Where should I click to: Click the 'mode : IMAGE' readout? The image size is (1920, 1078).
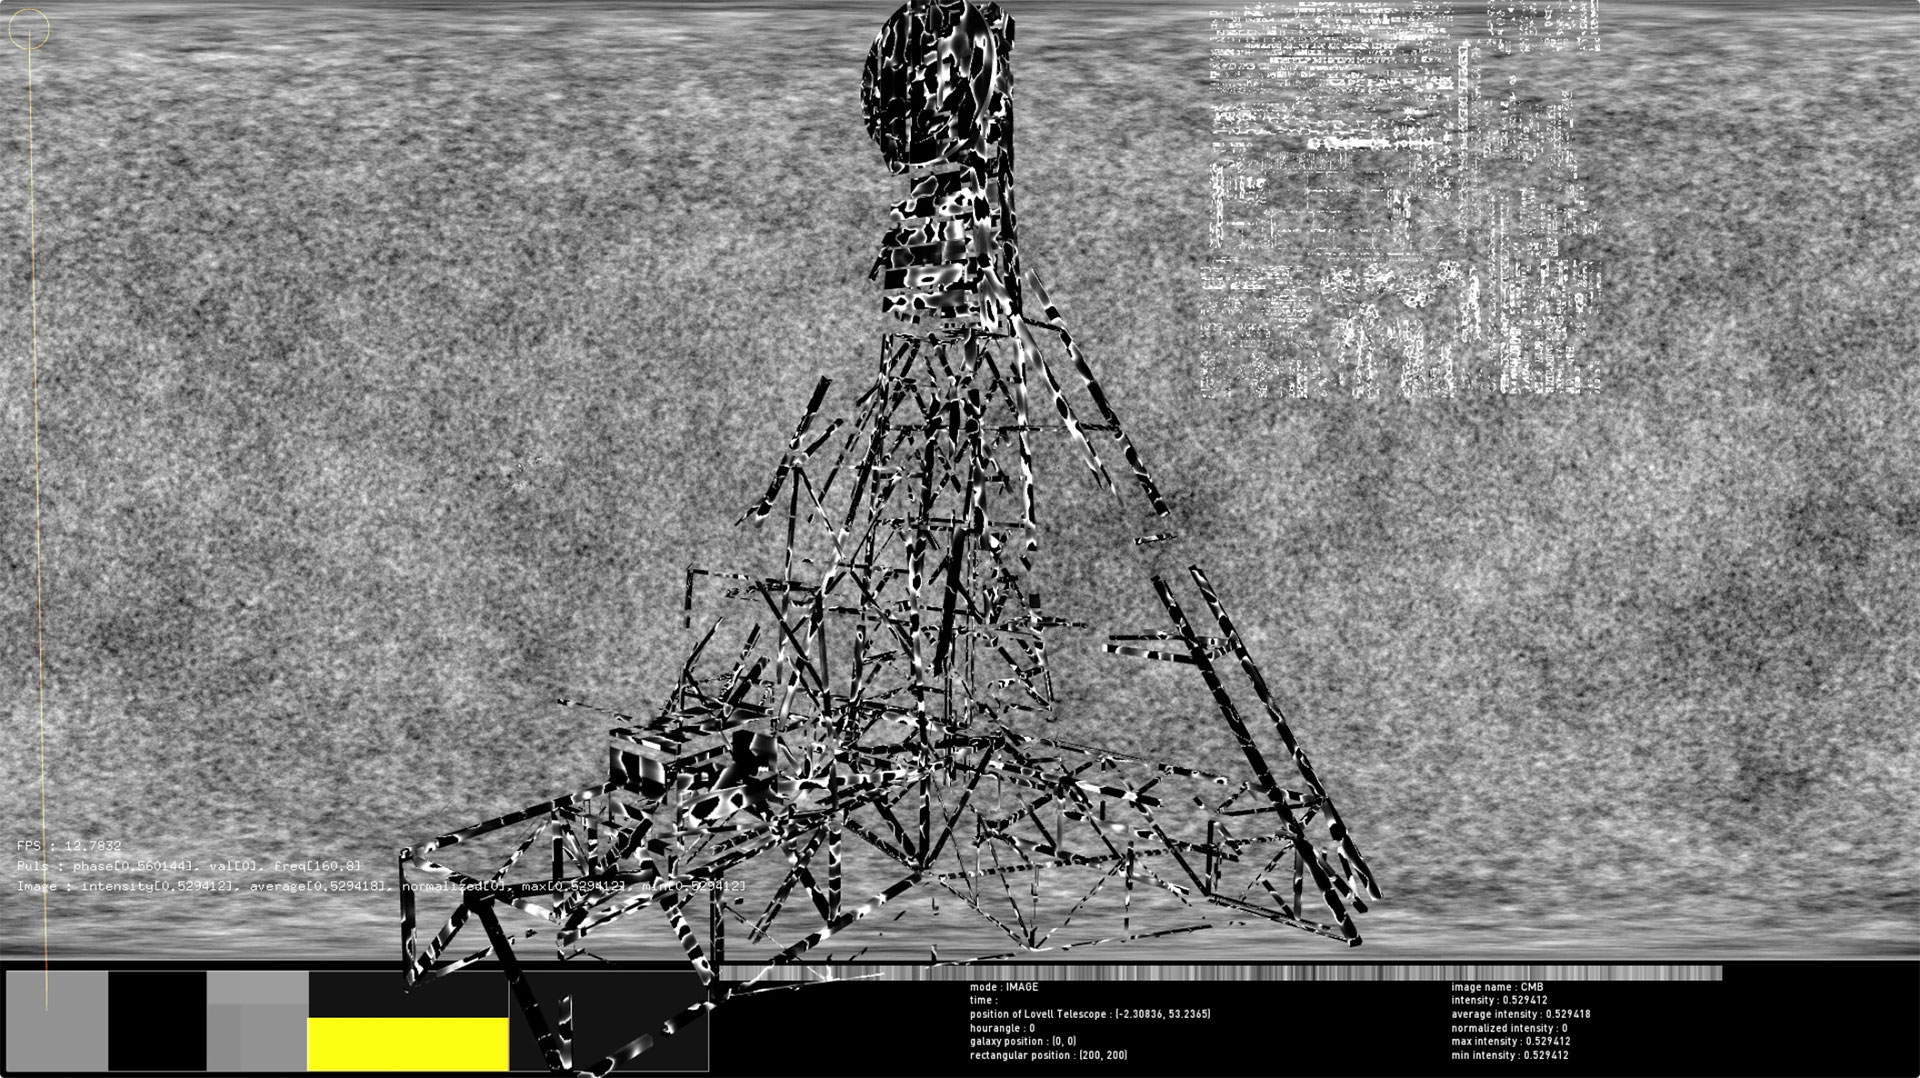pyautogui.click(x=1003, y=988)
